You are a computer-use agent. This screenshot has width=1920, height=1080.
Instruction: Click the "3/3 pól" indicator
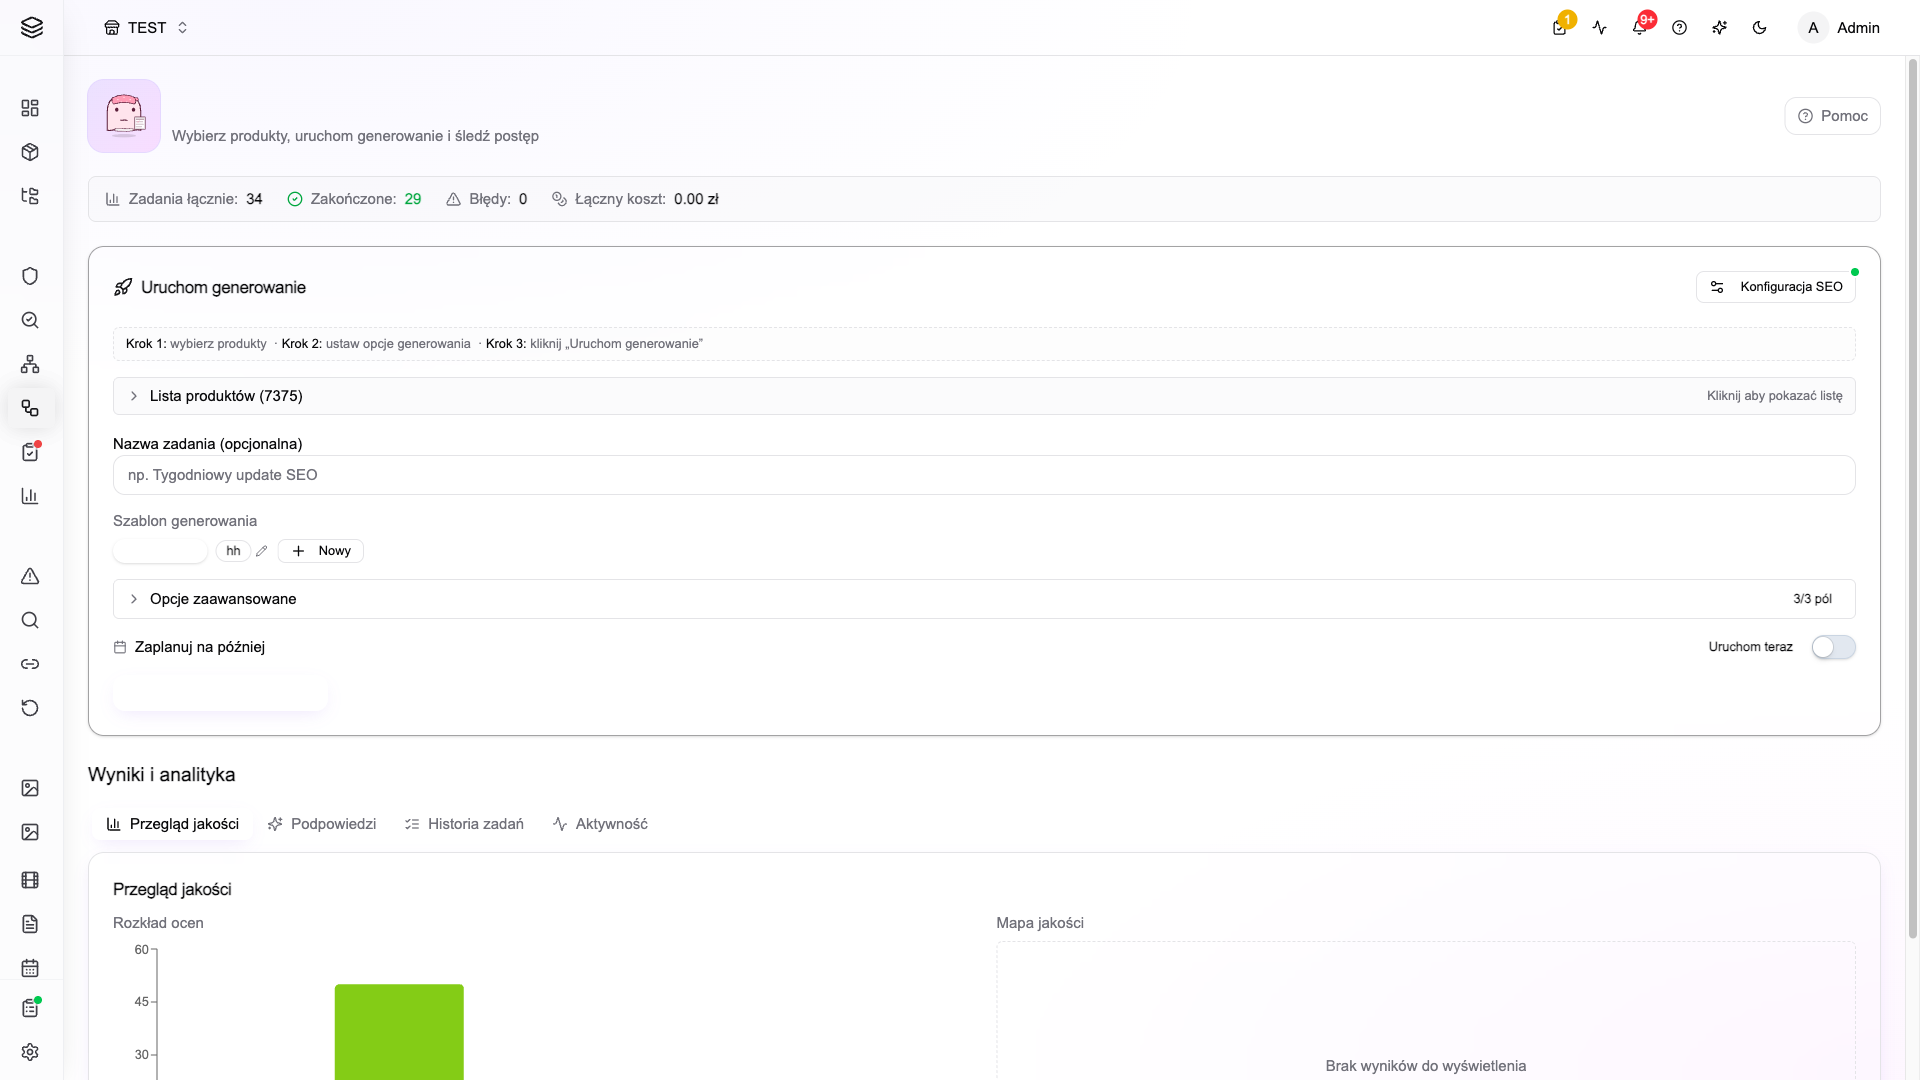(x=1812, y=599)
